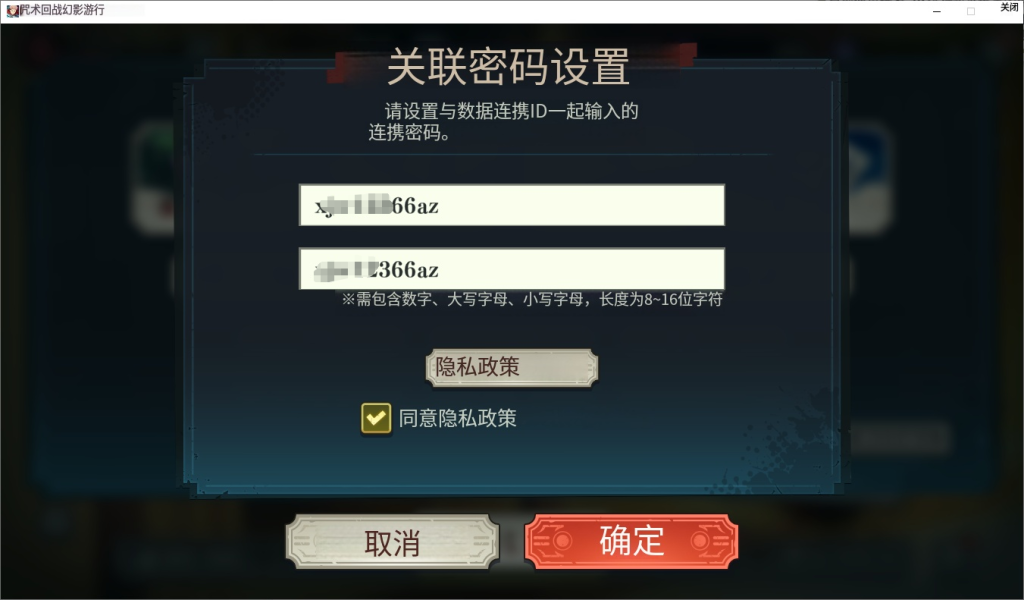1024x600 pixels.
Task: Cancel with the 取消 button
Action: point(392,542)
